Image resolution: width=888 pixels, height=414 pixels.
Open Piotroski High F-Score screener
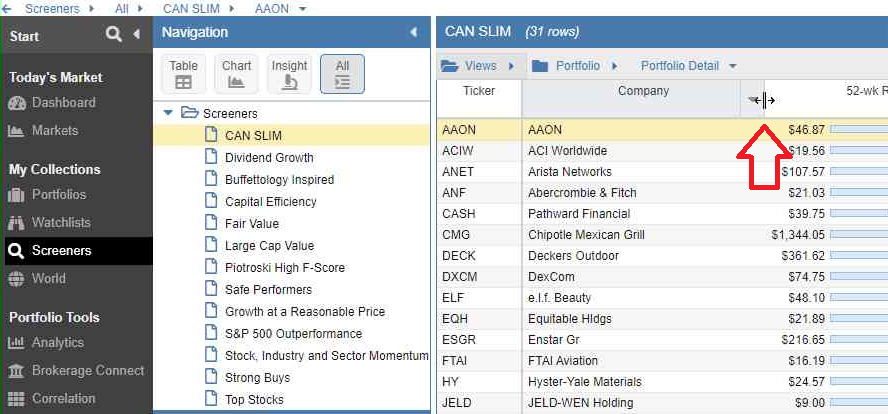pyautogui.click(x=285, y=268)
